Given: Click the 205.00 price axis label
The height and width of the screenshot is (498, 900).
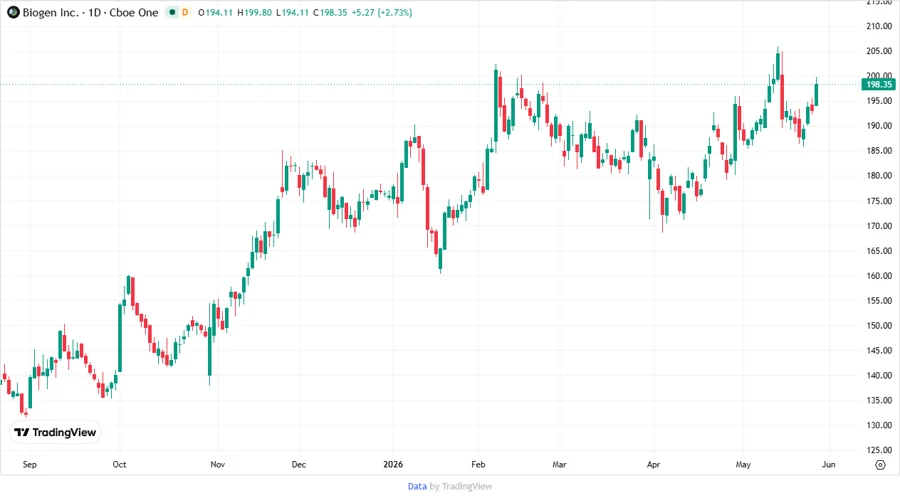Looking at the screenshot, I should [879, 51].
